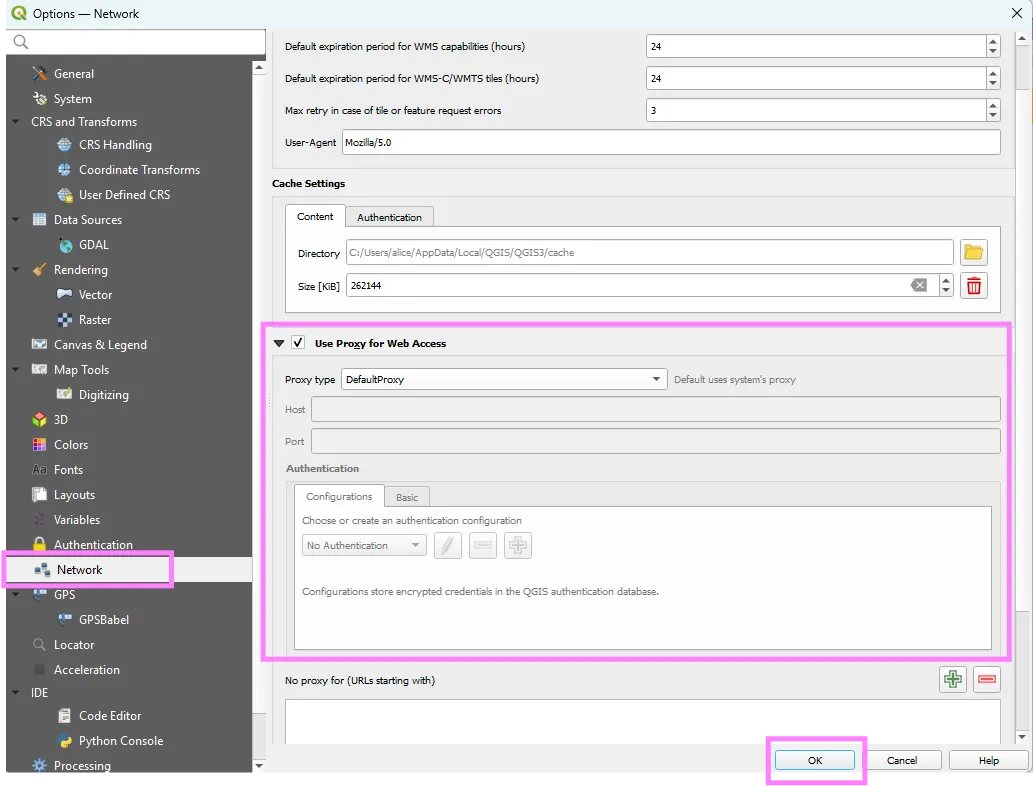
Task: Open Help for network options
Action: coord(987,760)
